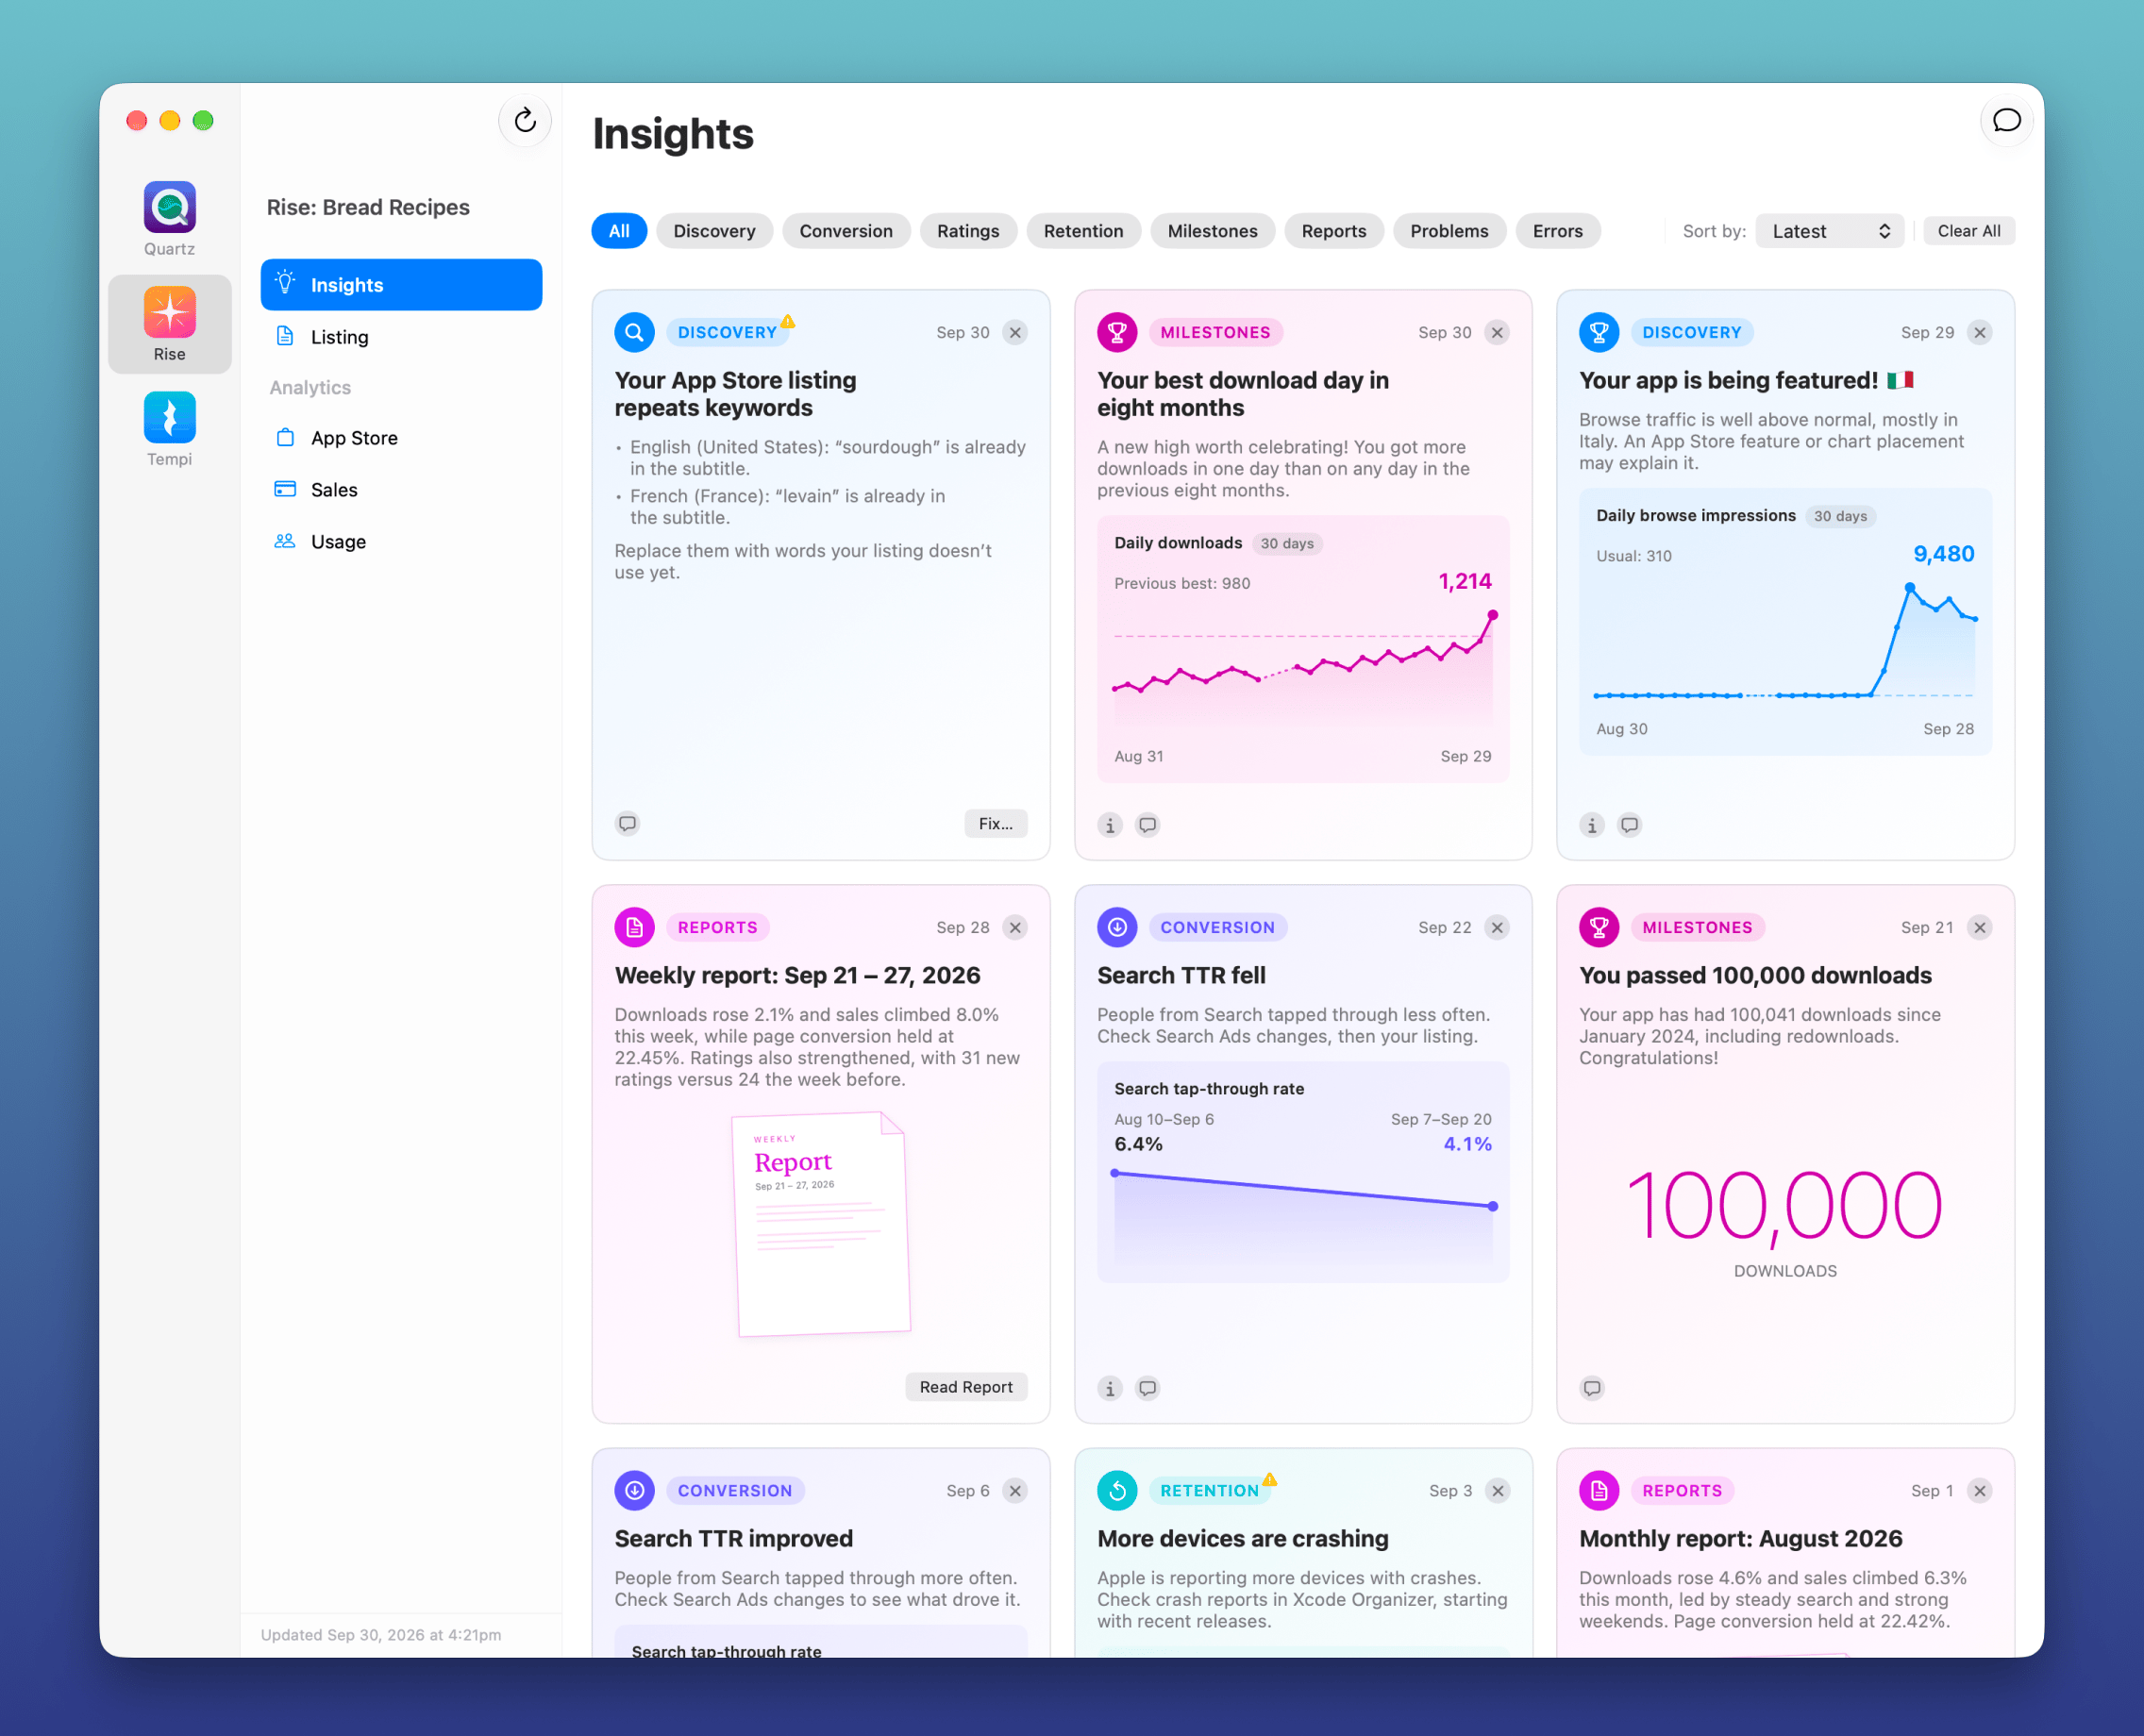Open comment on best download day card

(1148, 825)
